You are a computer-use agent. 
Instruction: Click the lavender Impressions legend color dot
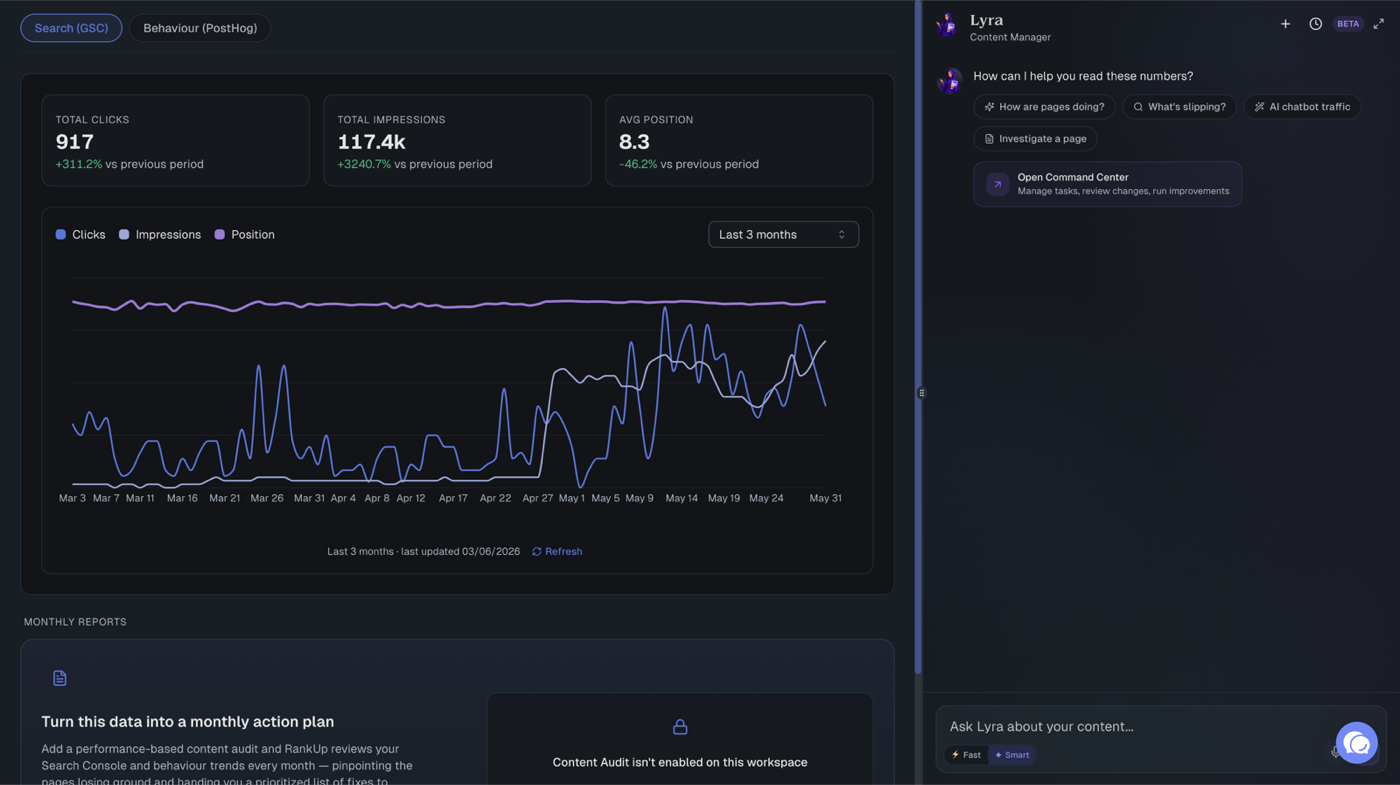124,234
